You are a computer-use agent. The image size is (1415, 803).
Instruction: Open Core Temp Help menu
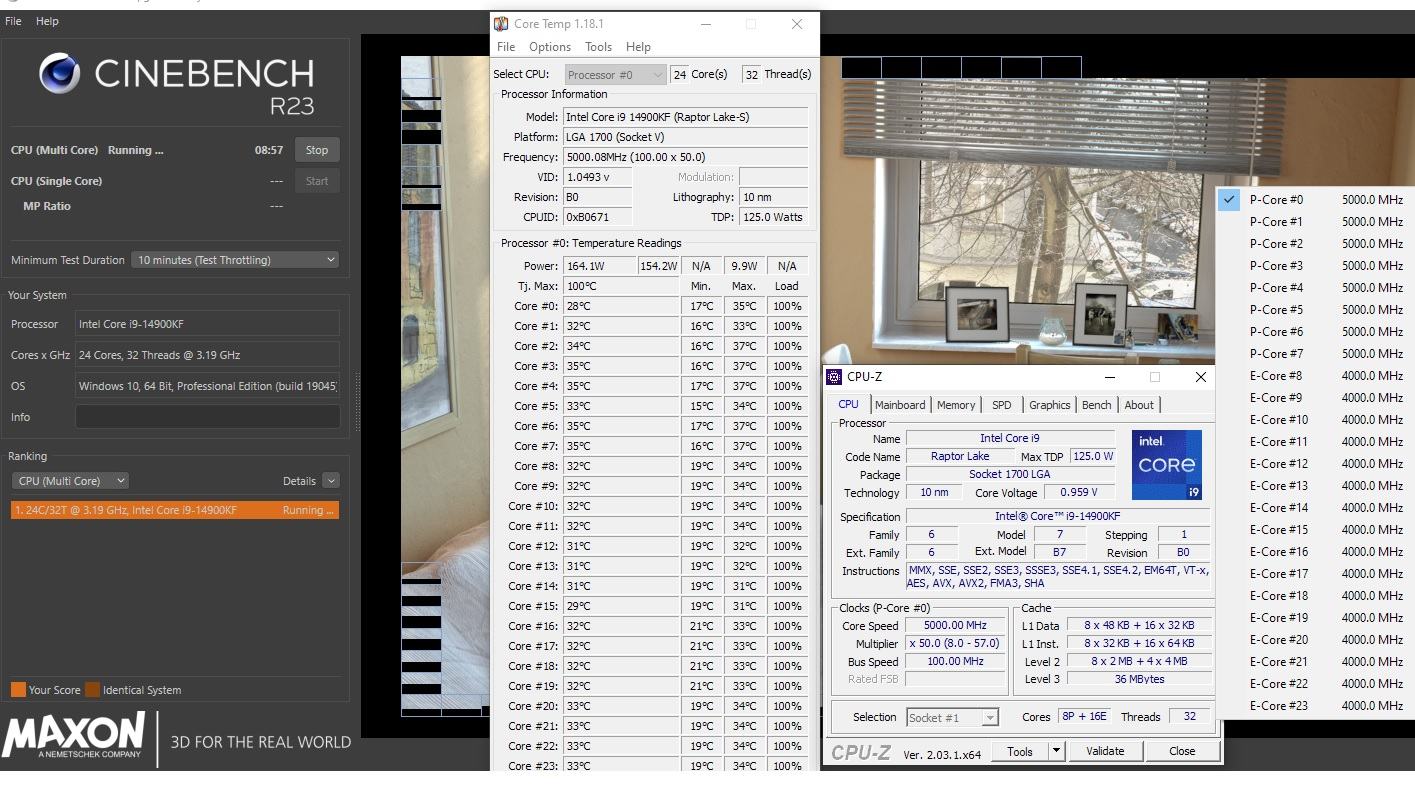(638, 47)
